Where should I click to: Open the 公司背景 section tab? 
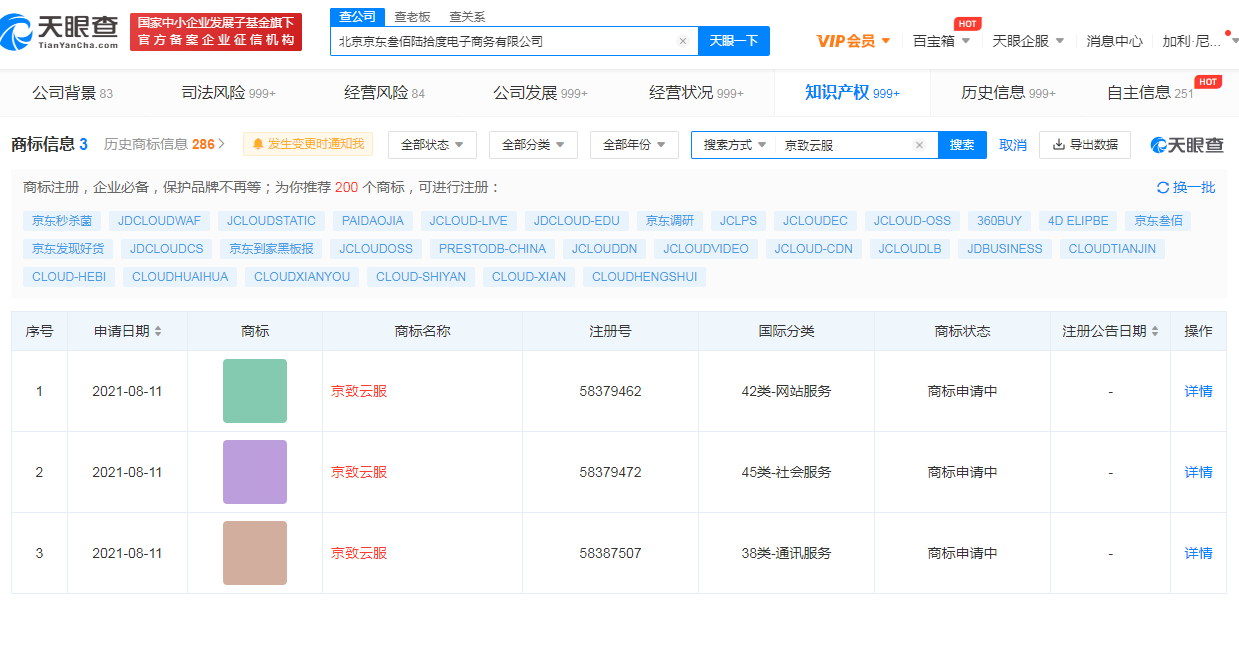click(x=72, y=93)
